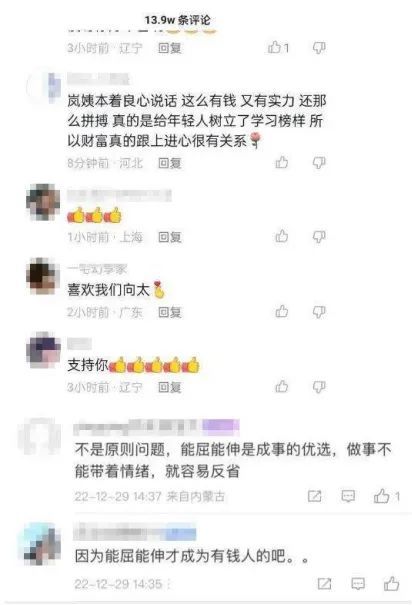Dislike the top 辽宁 comment
Image resolution: width=412 pixels, height=605 pixels.
tap(319, 47)
